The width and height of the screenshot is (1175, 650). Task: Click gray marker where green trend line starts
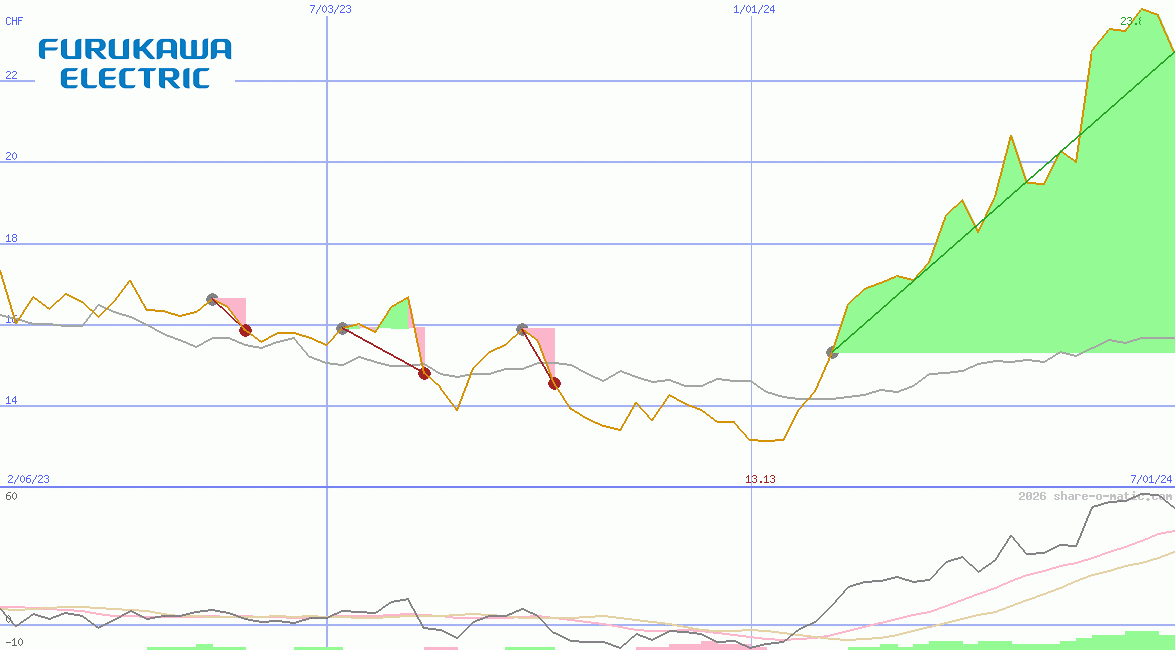[832, 352]
